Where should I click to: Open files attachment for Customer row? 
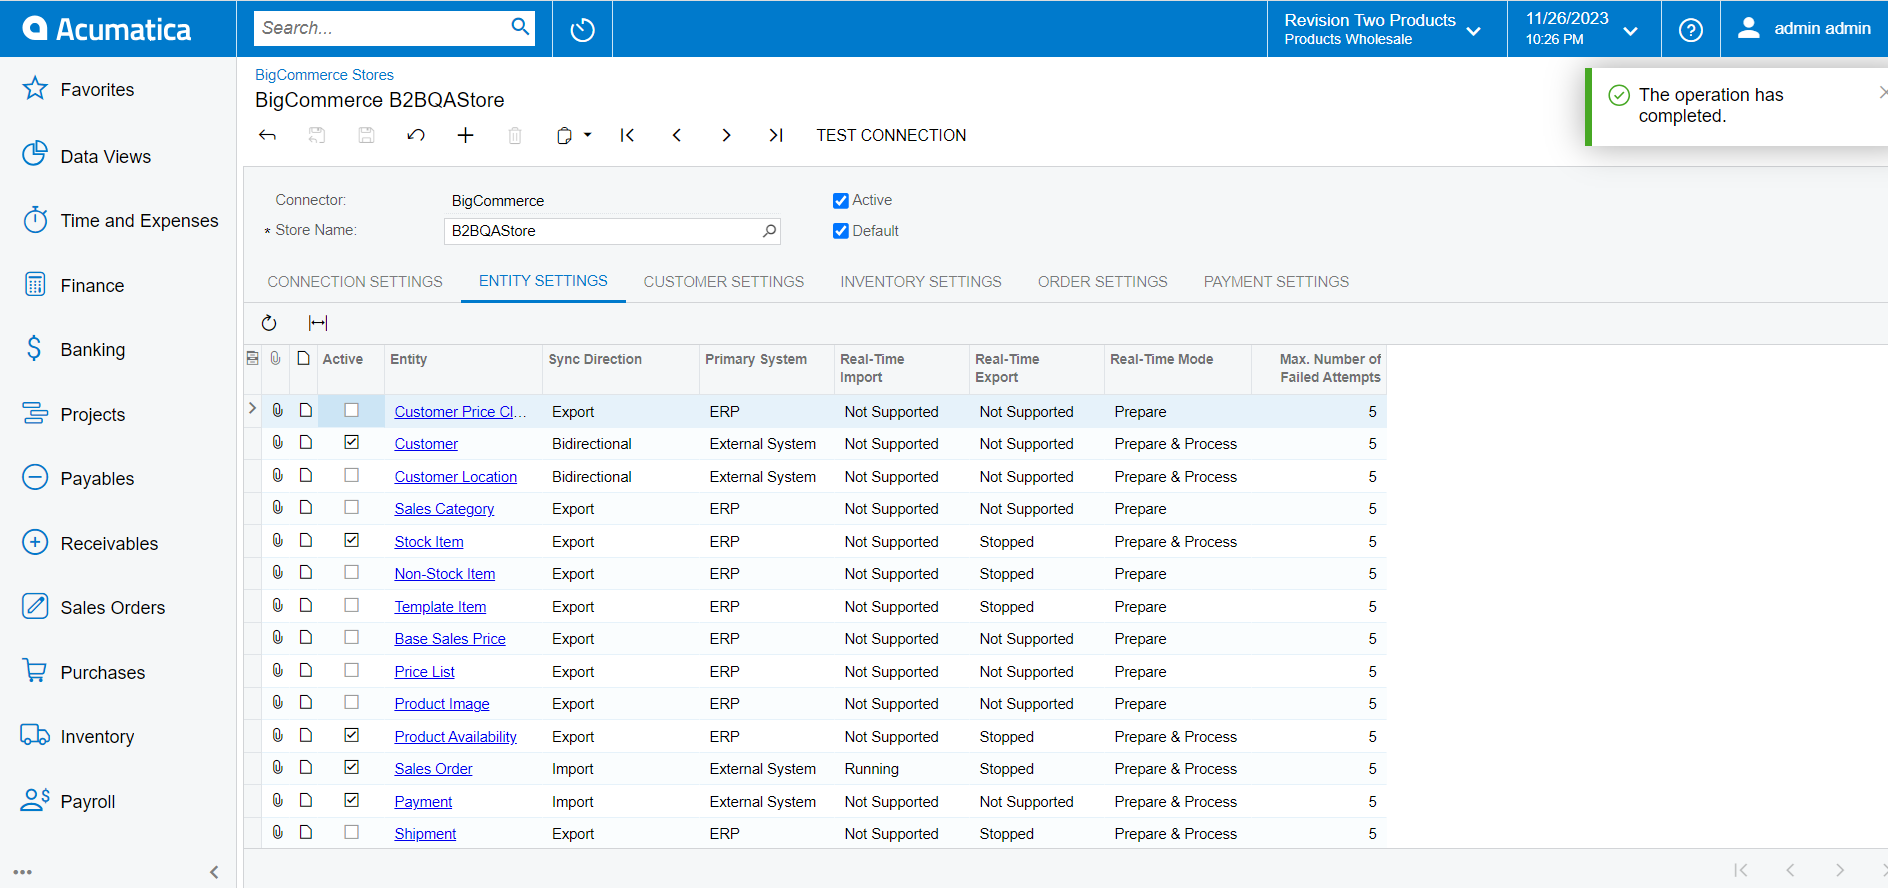tap(278, 442)
